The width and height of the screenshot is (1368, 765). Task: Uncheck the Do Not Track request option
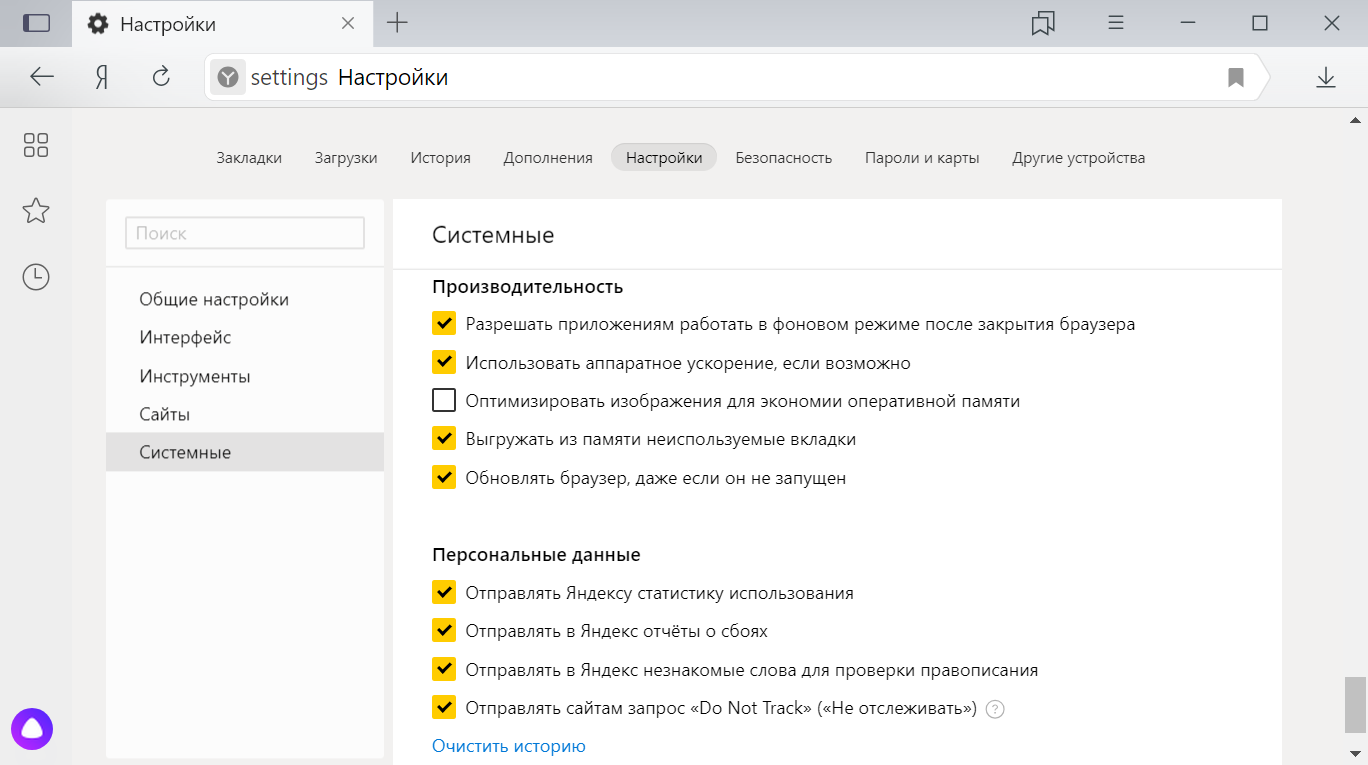(444, 707)
